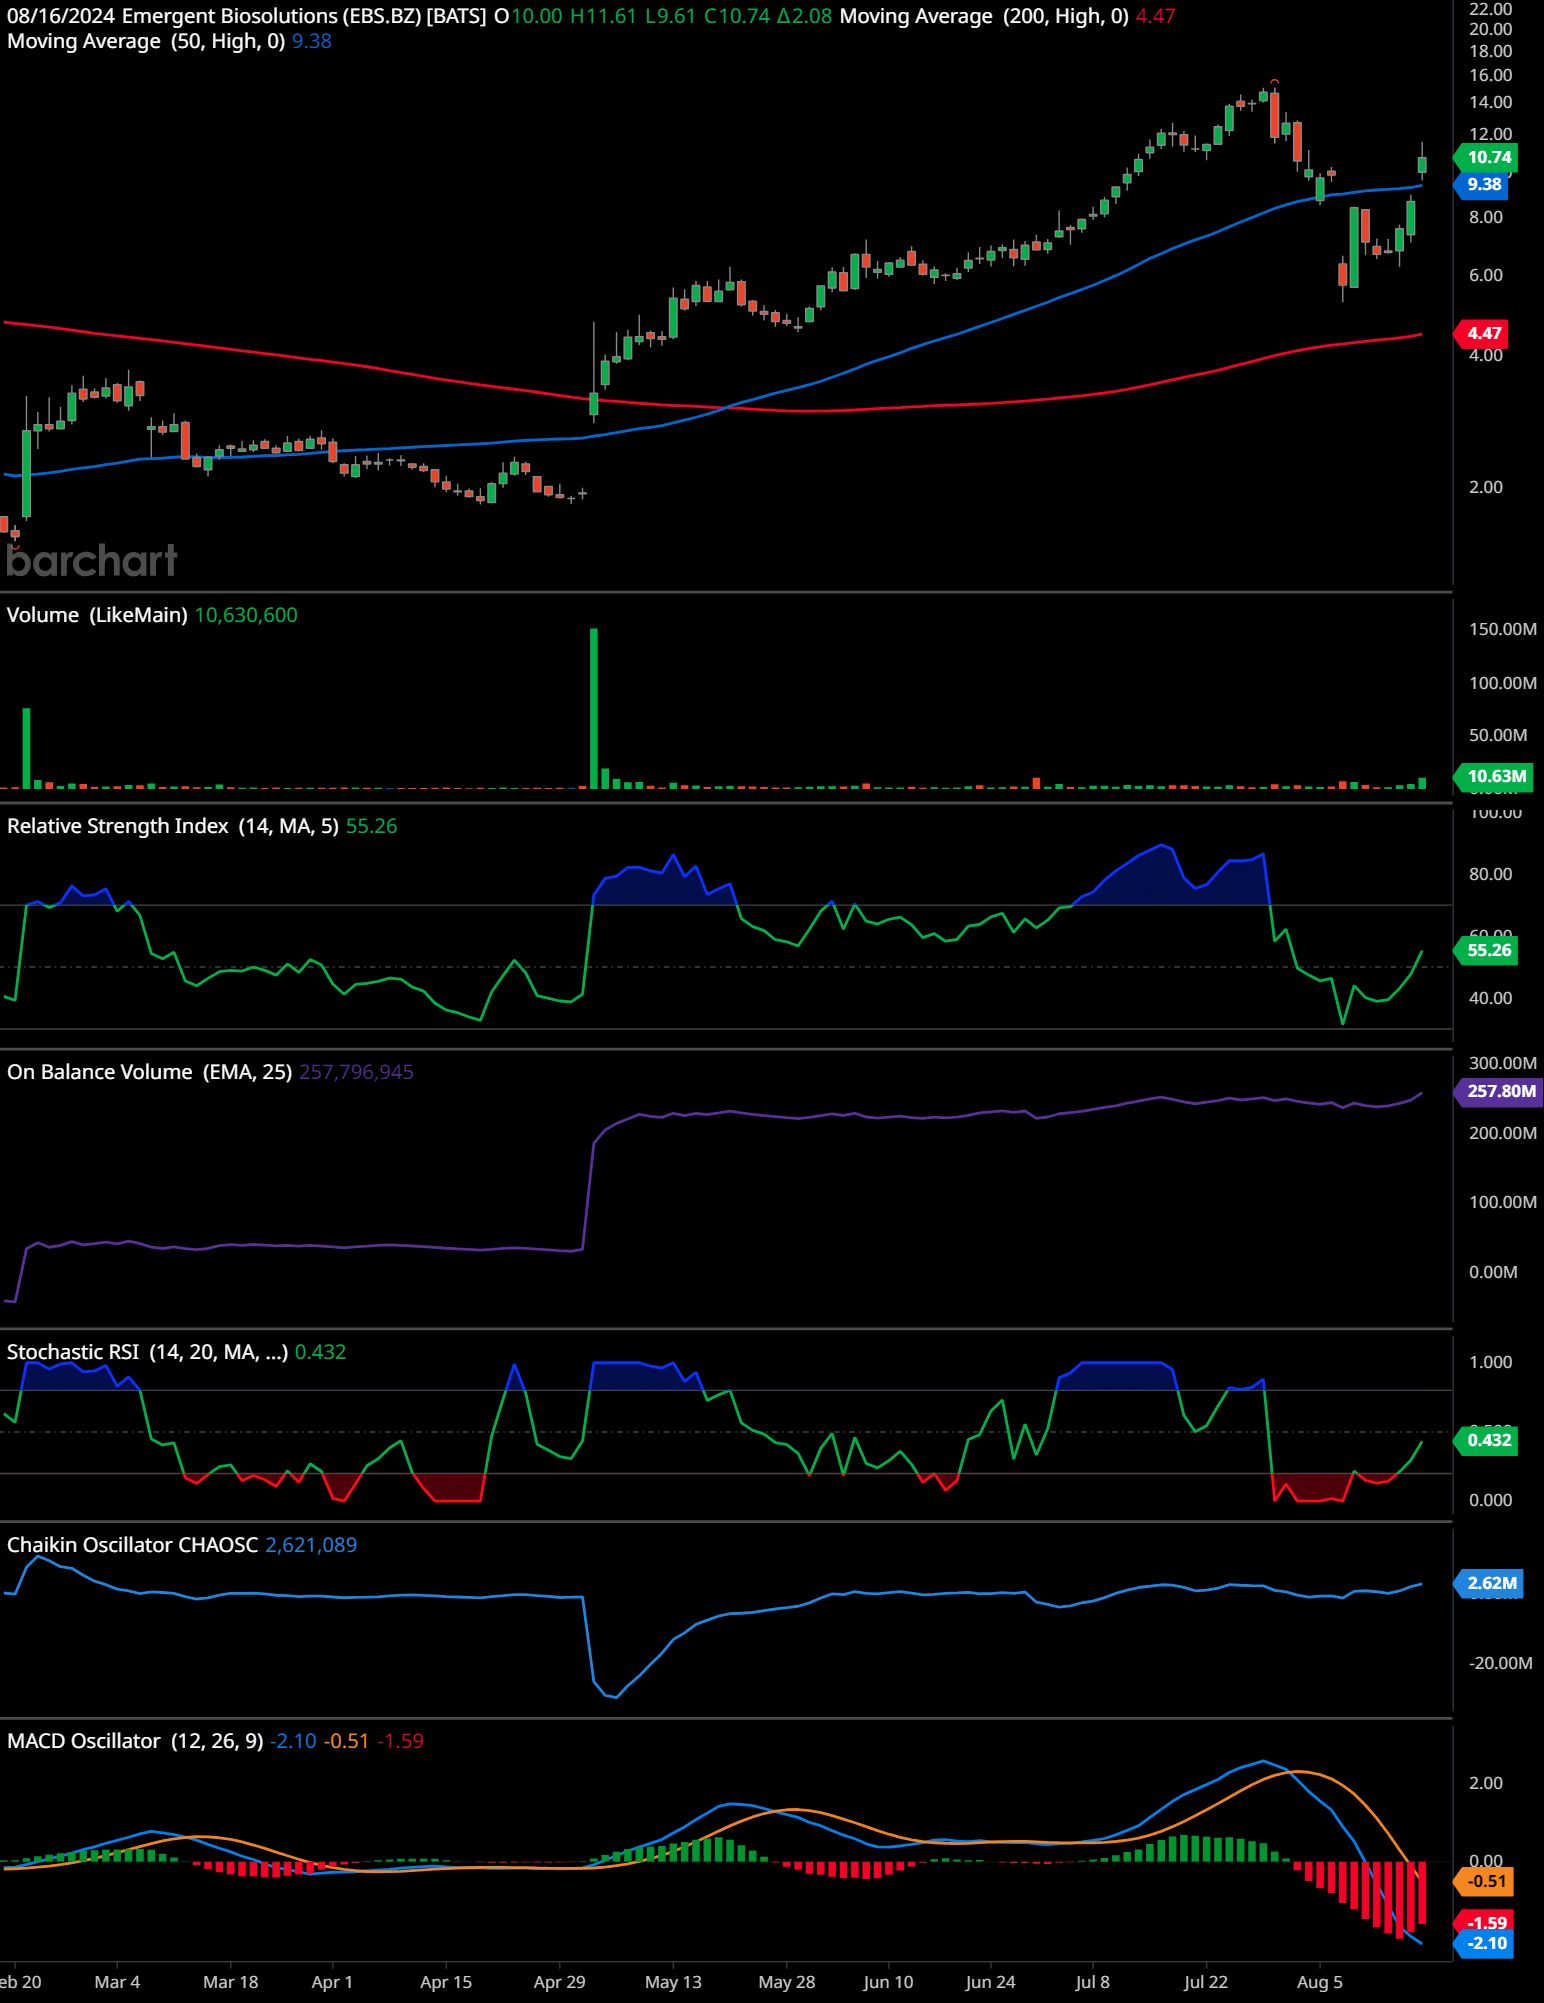Click the Apr 1 date on the time axis
Viewport: 1544px width, 2003px height.
[332, 1982]
